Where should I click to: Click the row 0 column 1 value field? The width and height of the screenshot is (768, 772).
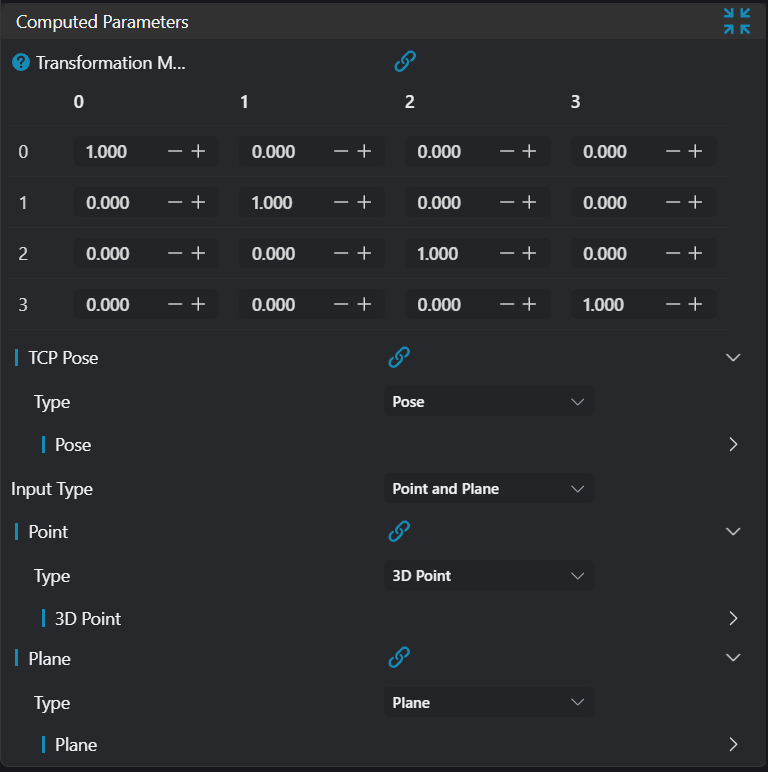click(x=275, y=152)
